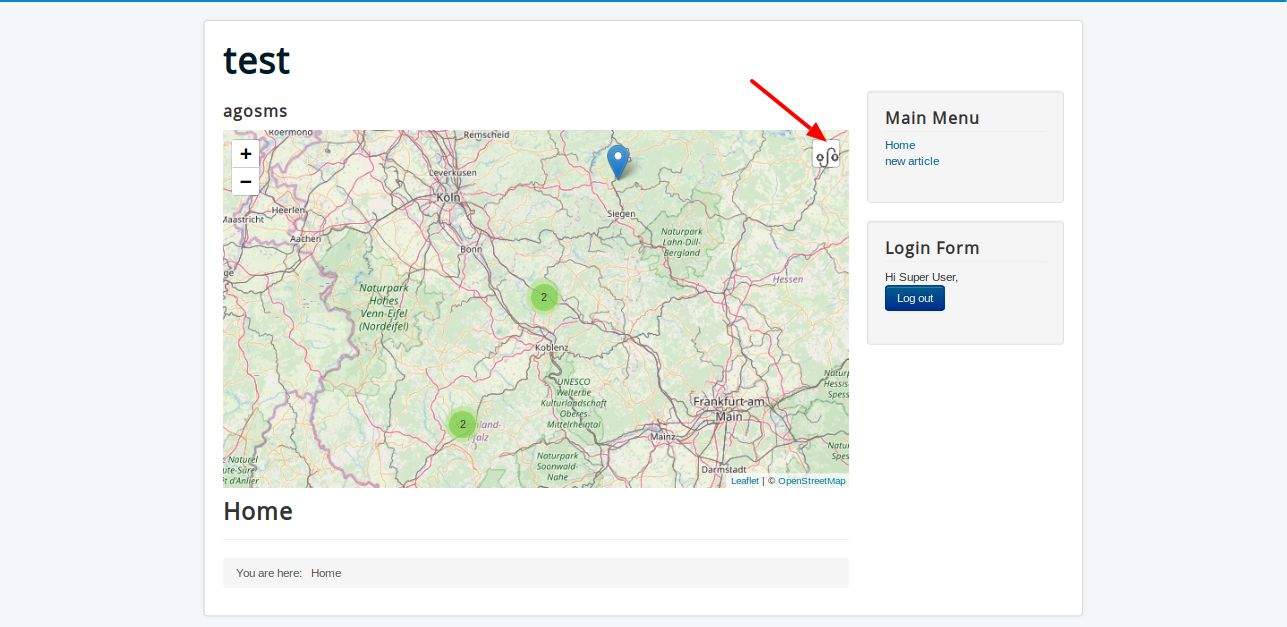This screenshot has height=627, width=1287.
Task: Click the agosms module heading
Action: [x=255, y=111]
